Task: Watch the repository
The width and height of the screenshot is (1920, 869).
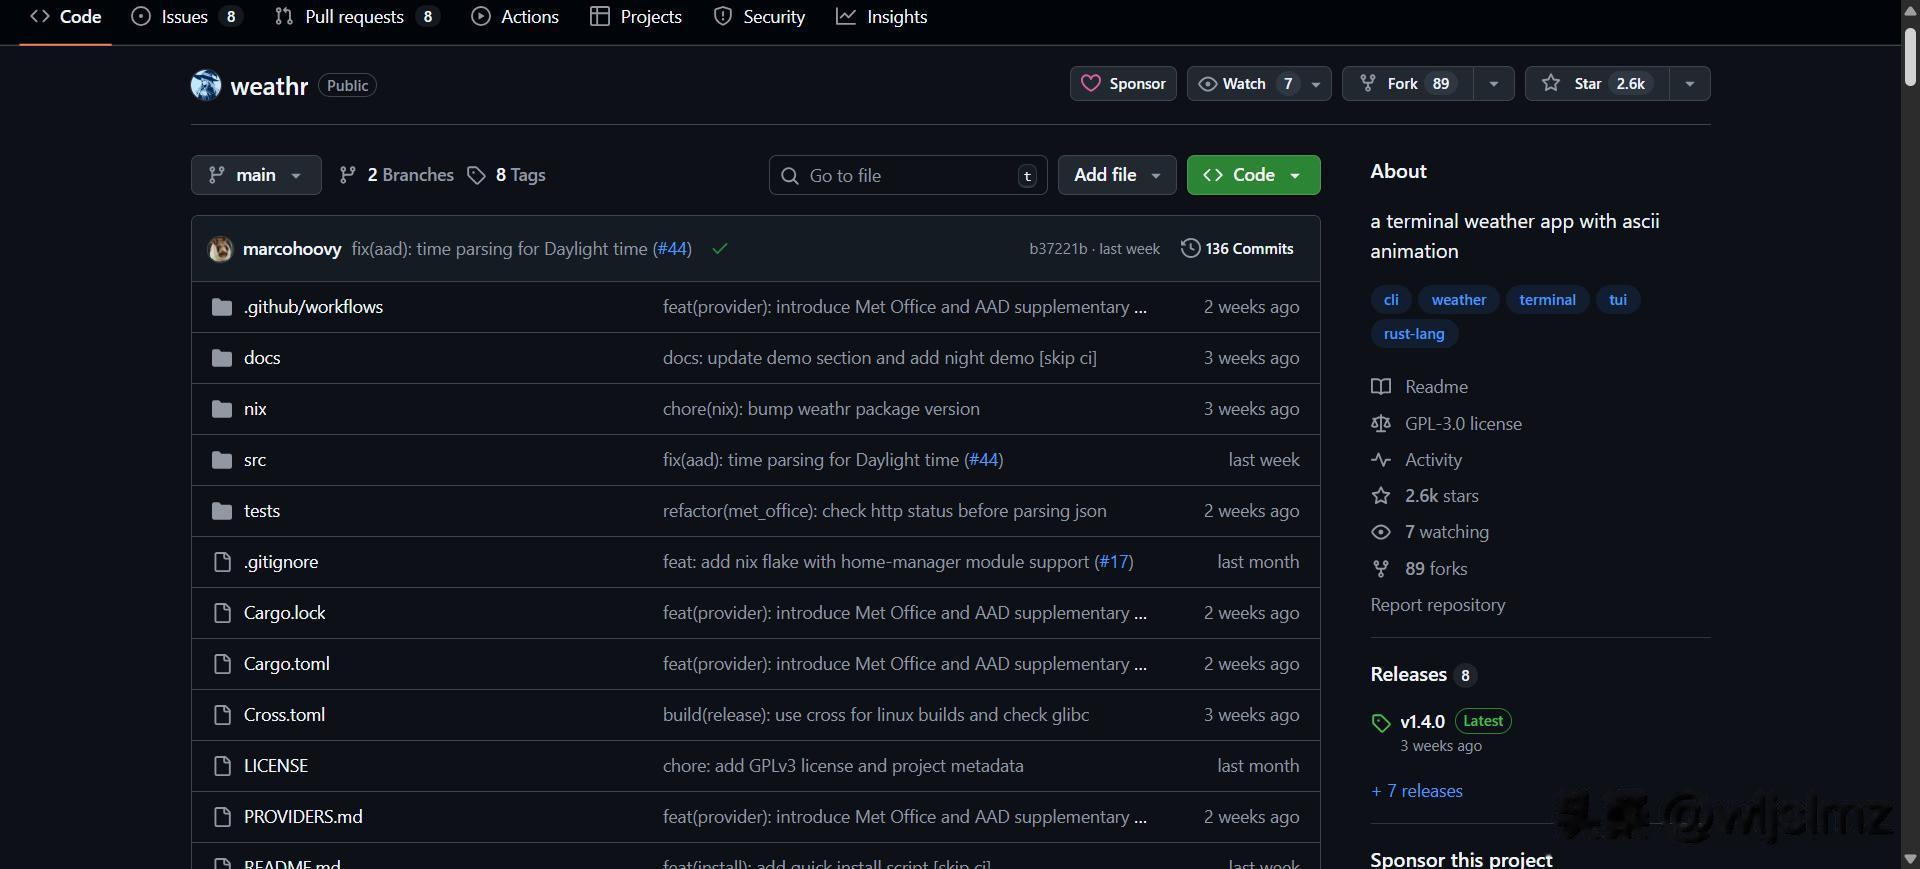Action: [x=1247, y=84]
